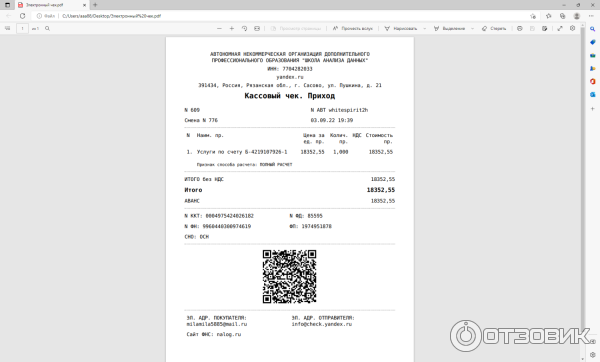Zoom out with the minus icon
The image size is (600, 362).
click(x=219, y=28)
